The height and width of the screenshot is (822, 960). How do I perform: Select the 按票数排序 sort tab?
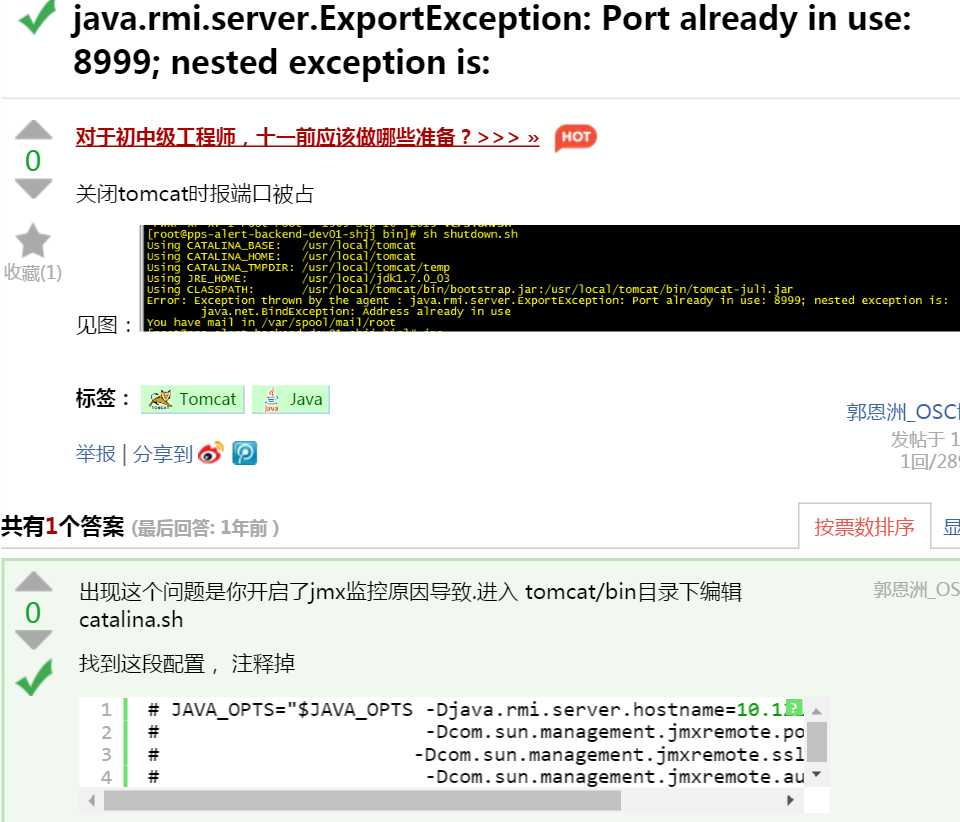(864, 526)
